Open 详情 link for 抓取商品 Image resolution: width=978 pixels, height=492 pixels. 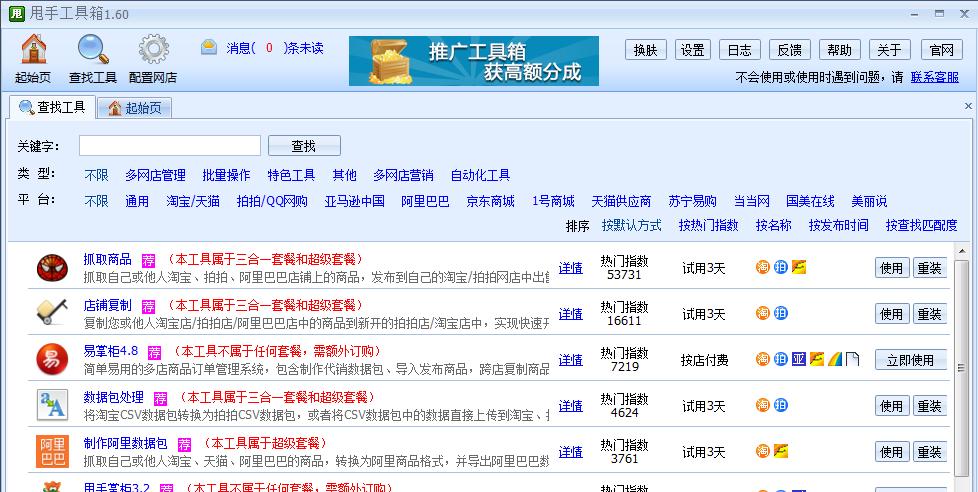tap(571, 268)
